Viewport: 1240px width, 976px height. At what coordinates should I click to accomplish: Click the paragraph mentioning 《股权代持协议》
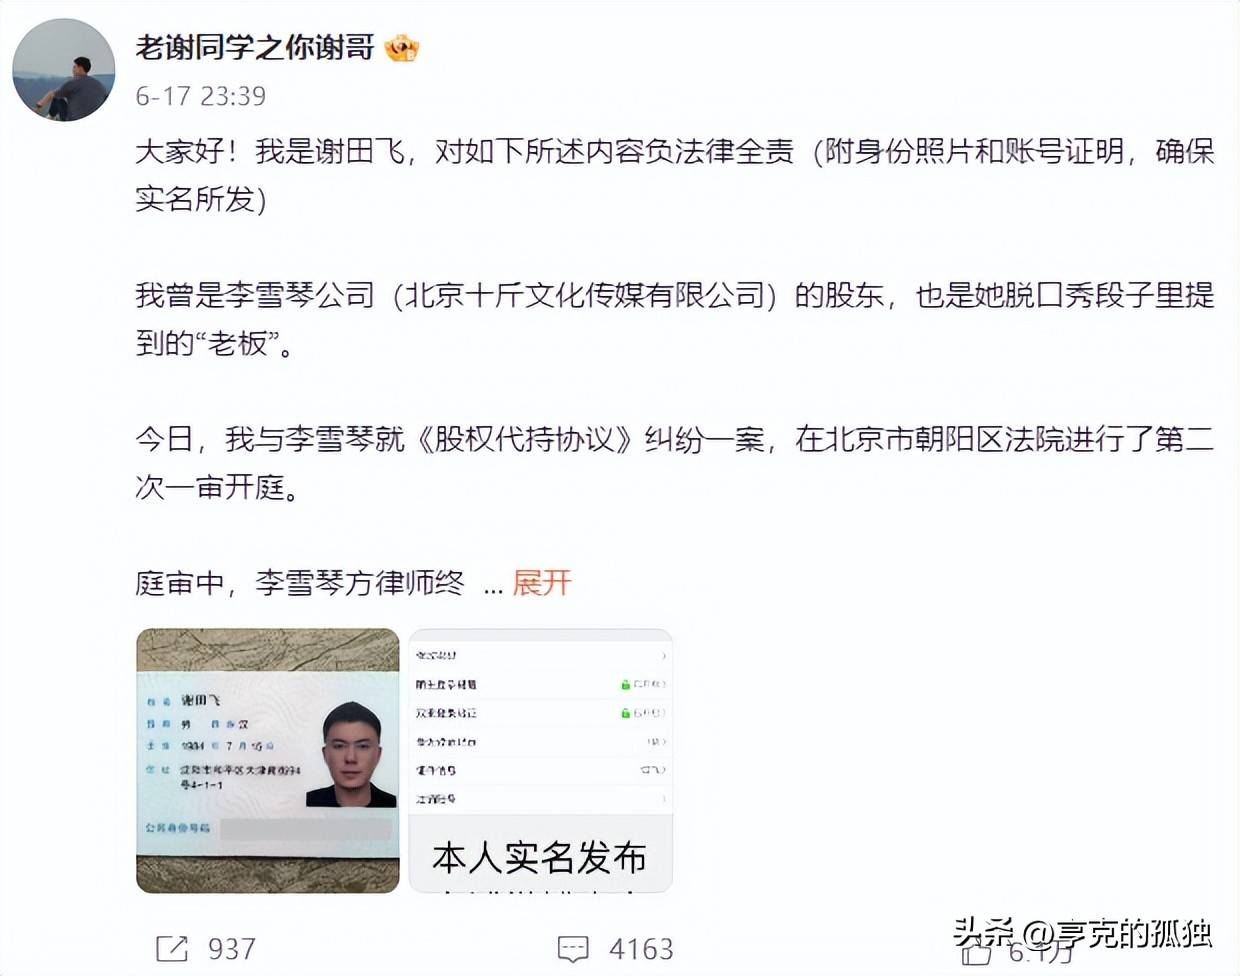tap(675, 463)
